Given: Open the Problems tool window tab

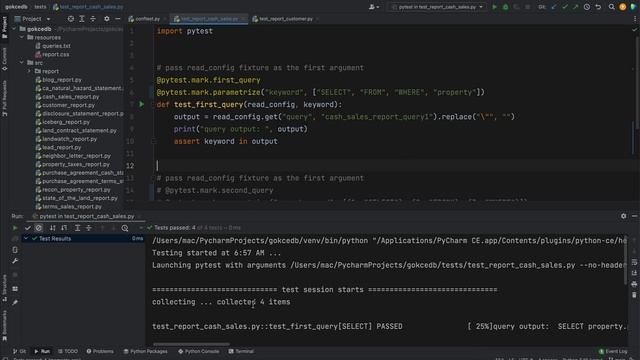Looking at the screenshot, I should coord(100,351).
